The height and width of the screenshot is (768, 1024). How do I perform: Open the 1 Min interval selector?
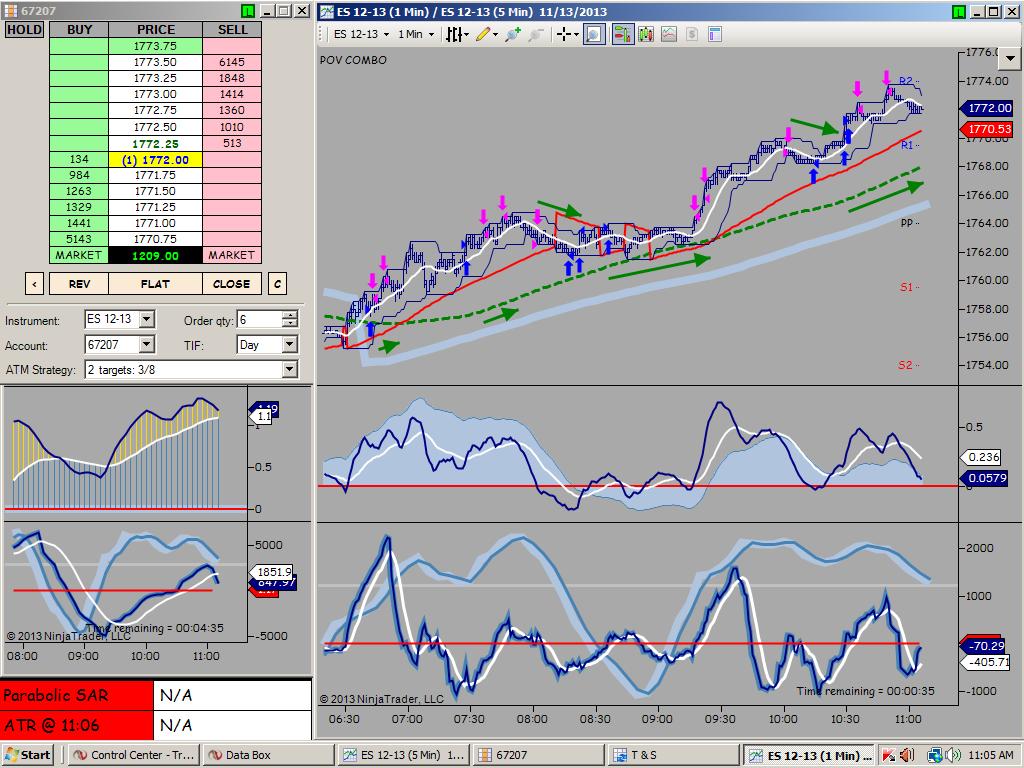[x=415, y=35]
